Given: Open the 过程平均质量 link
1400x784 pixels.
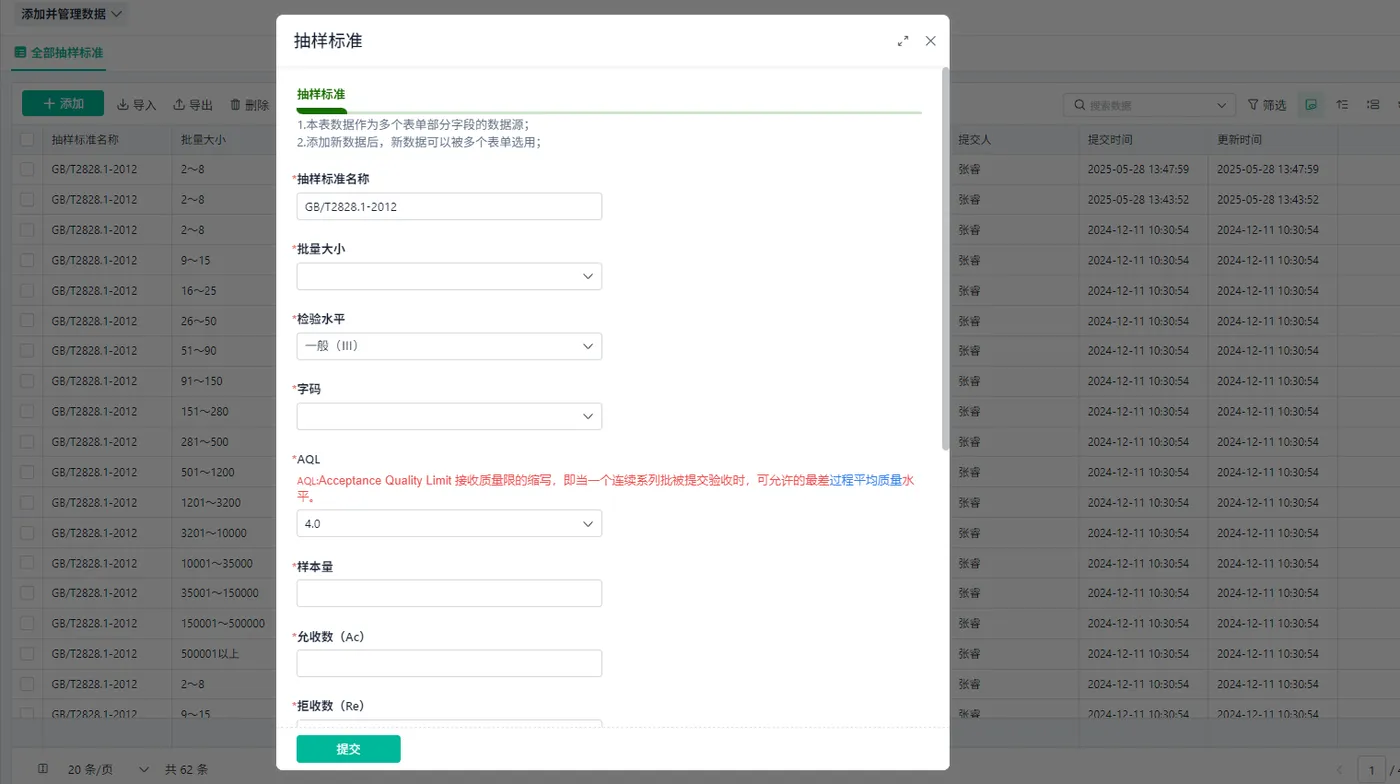Looking at the screenshot, I should tap(865, 480).
